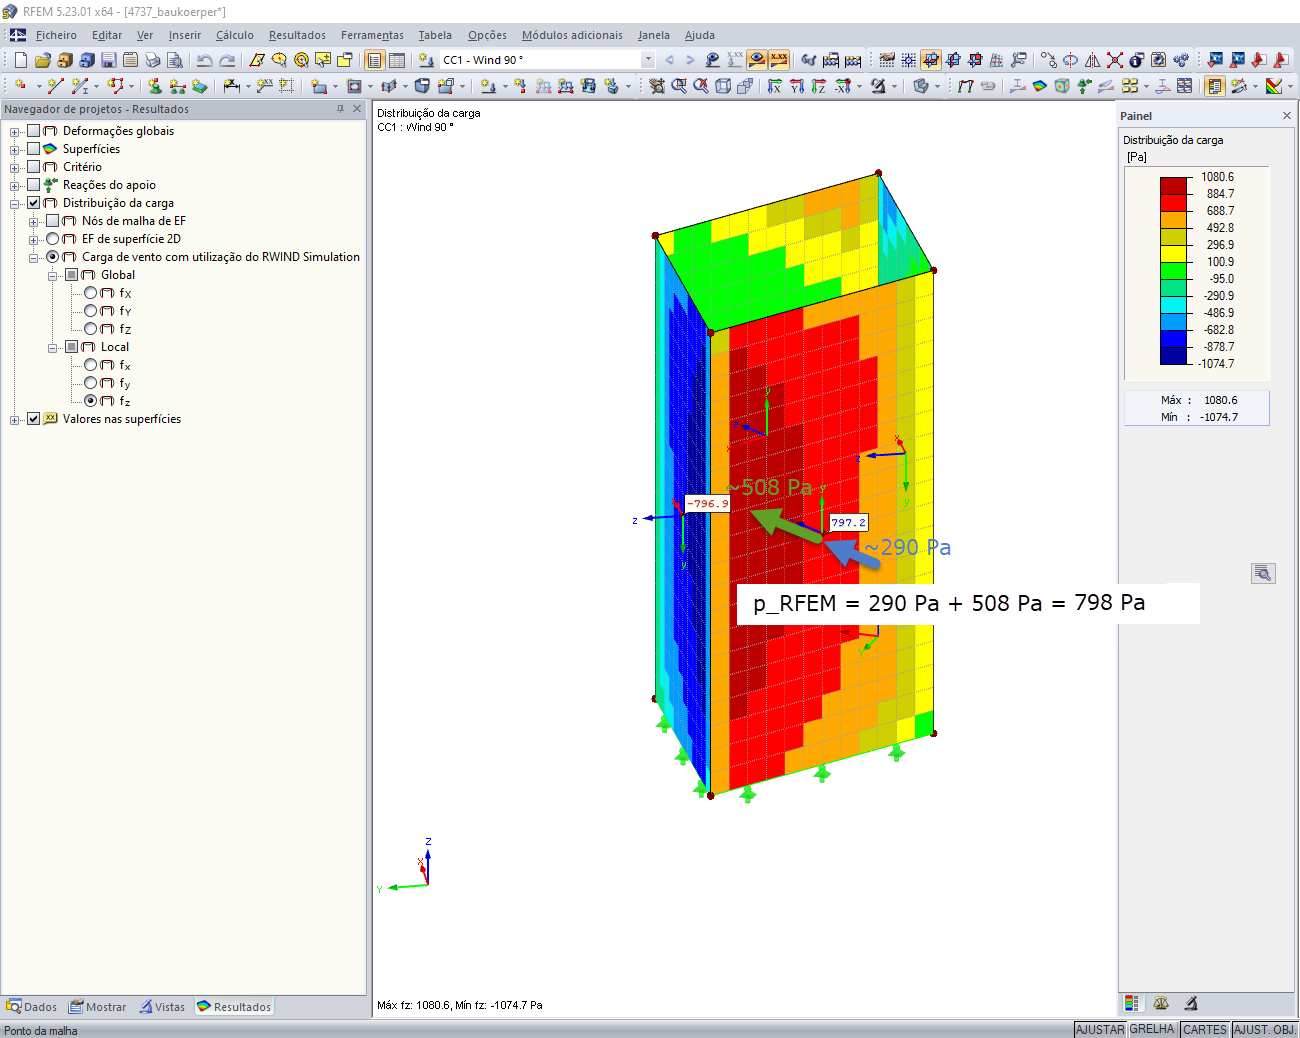The width and height of the screenshot is (1300, 1038).
Task: Open the Cálculo menu
Action: tap(235, 35)
